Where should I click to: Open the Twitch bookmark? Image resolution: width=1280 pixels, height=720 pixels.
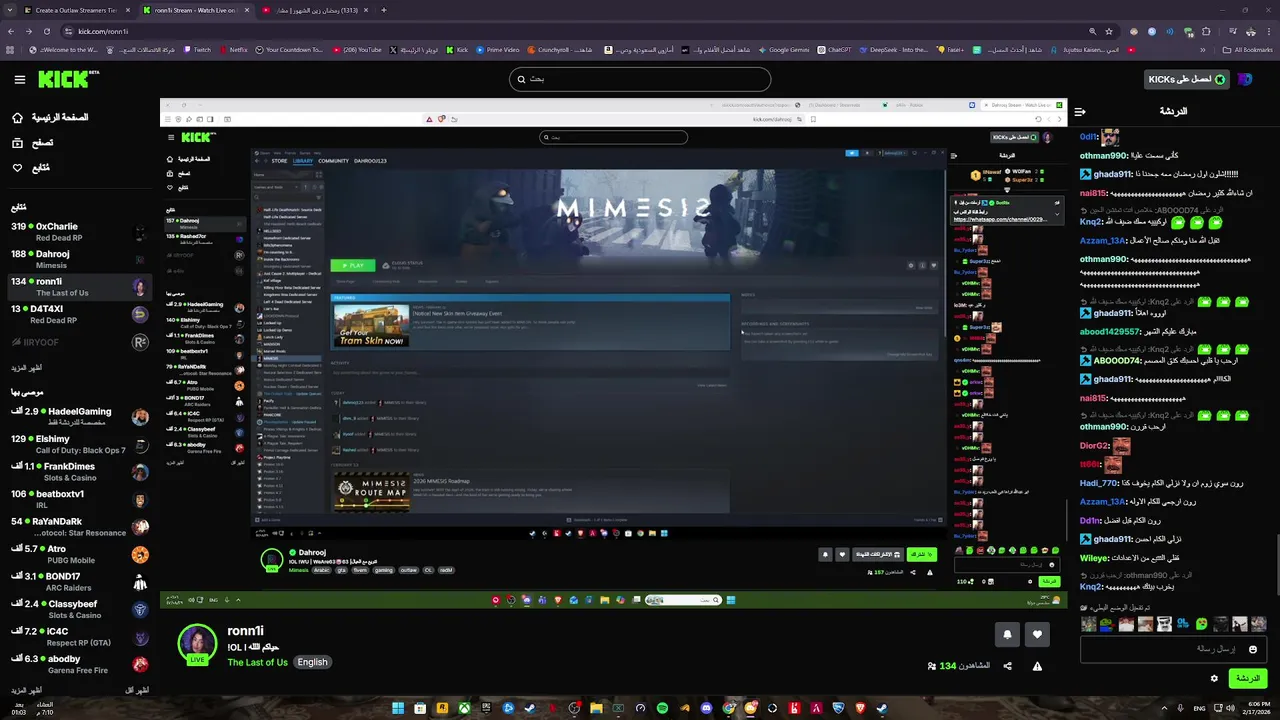196,49
